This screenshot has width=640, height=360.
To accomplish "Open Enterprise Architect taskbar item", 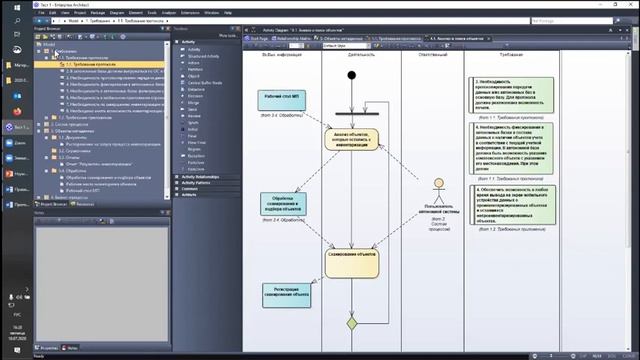I will click(17, 127).
